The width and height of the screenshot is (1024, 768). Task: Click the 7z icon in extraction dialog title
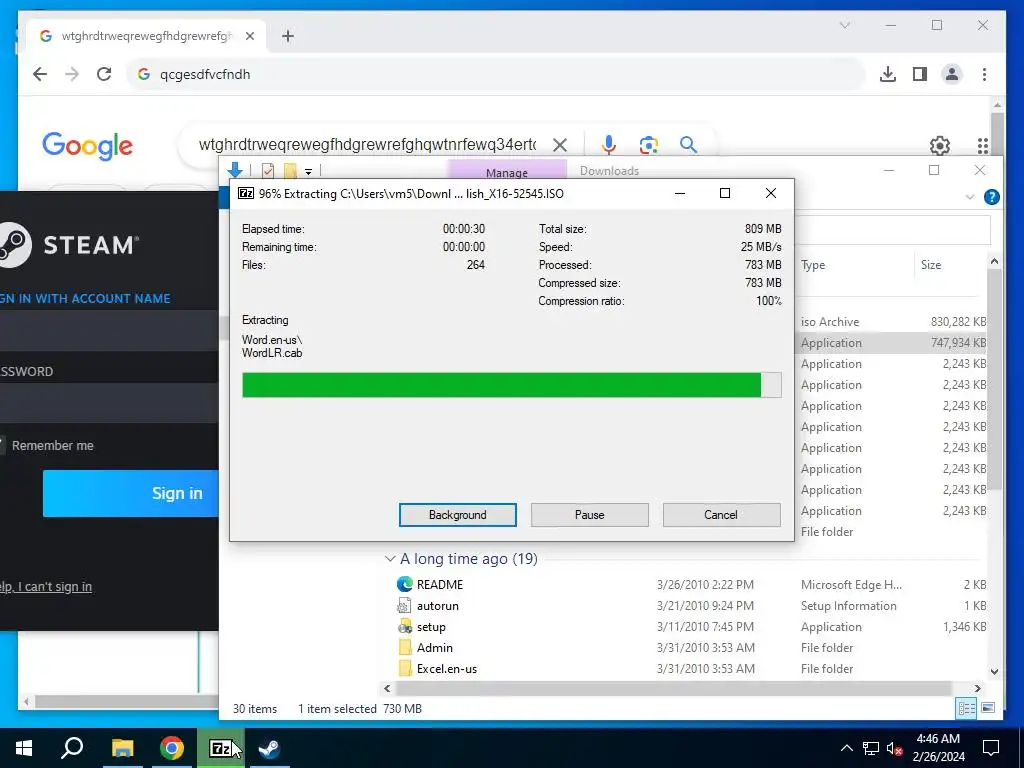[x=246, y=193]
